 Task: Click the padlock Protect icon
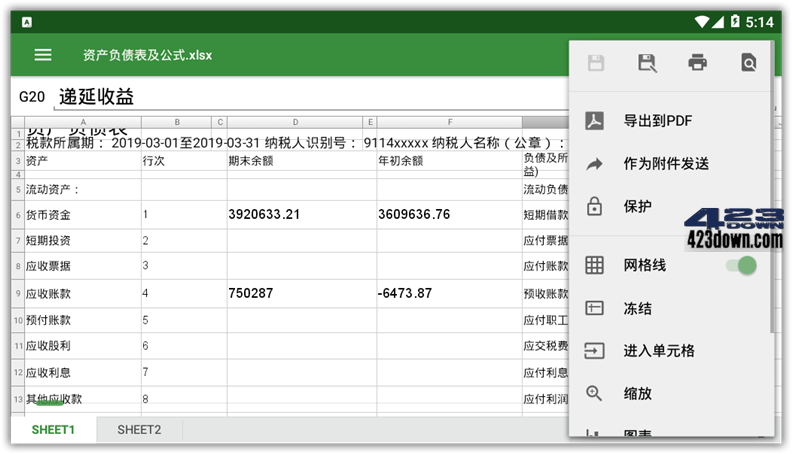[595, 206]
